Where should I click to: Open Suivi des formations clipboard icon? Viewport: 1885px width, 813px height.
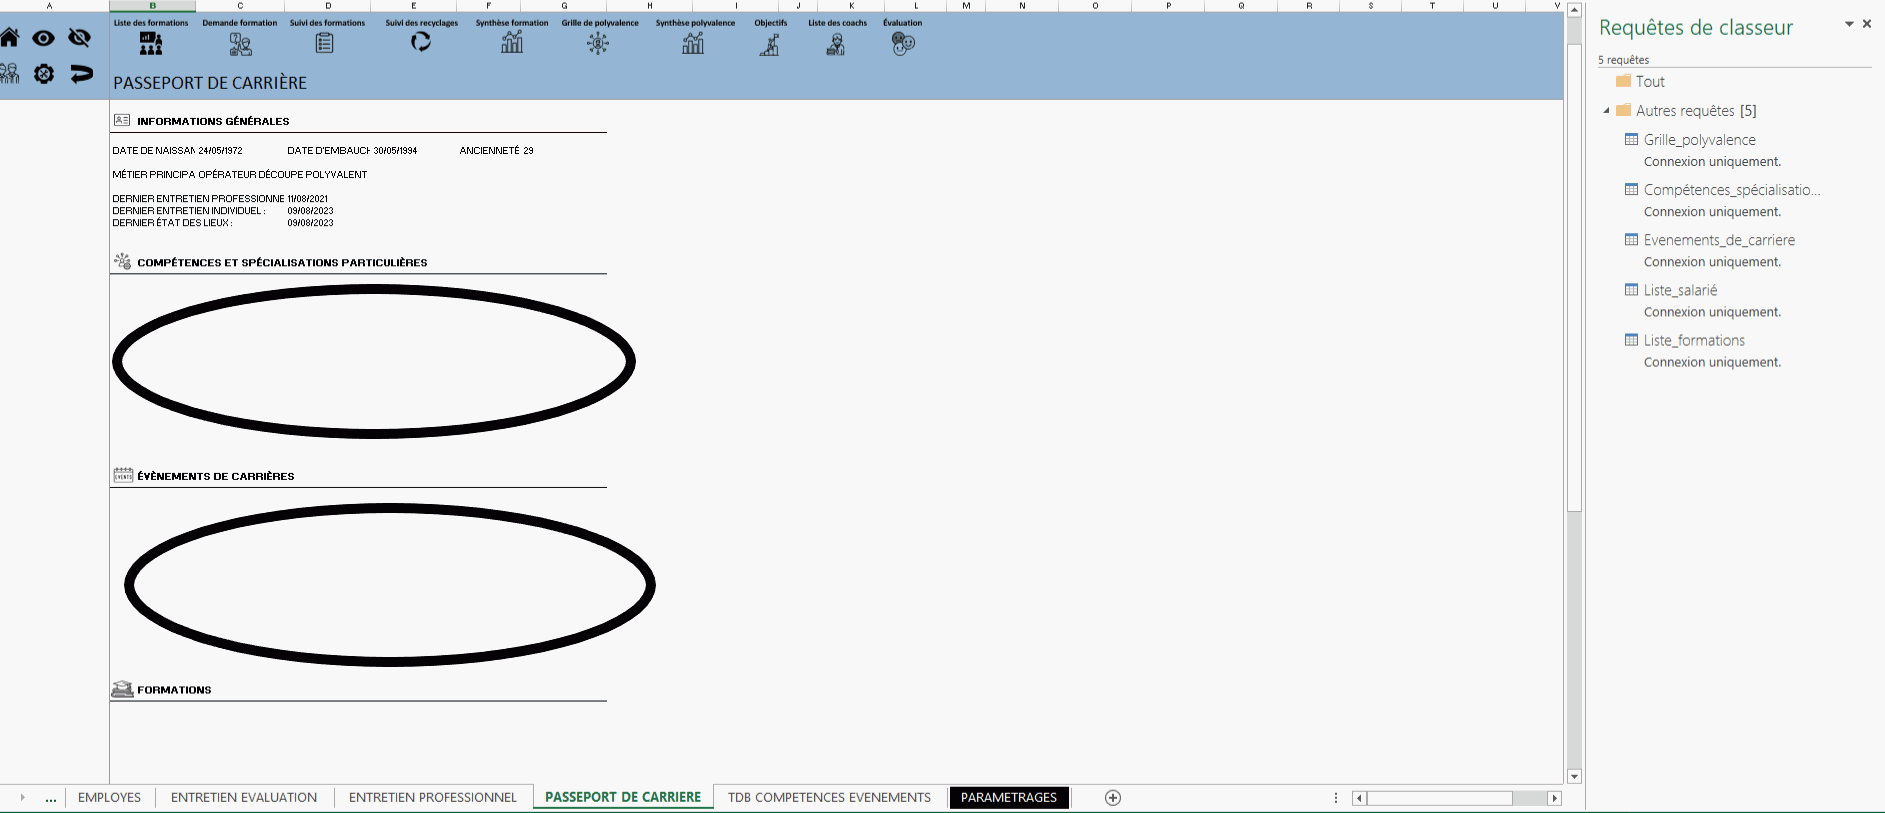(x=325, y=43)
